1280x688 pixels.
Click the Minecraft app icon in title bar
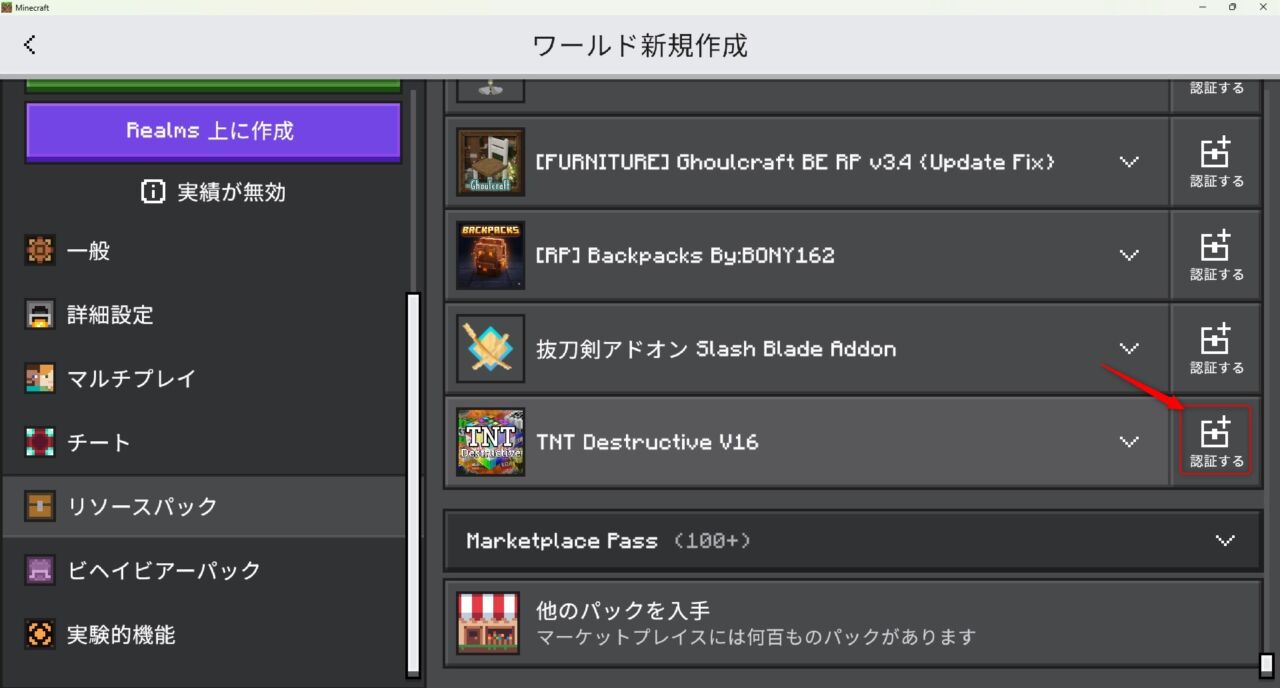(6, 7)
